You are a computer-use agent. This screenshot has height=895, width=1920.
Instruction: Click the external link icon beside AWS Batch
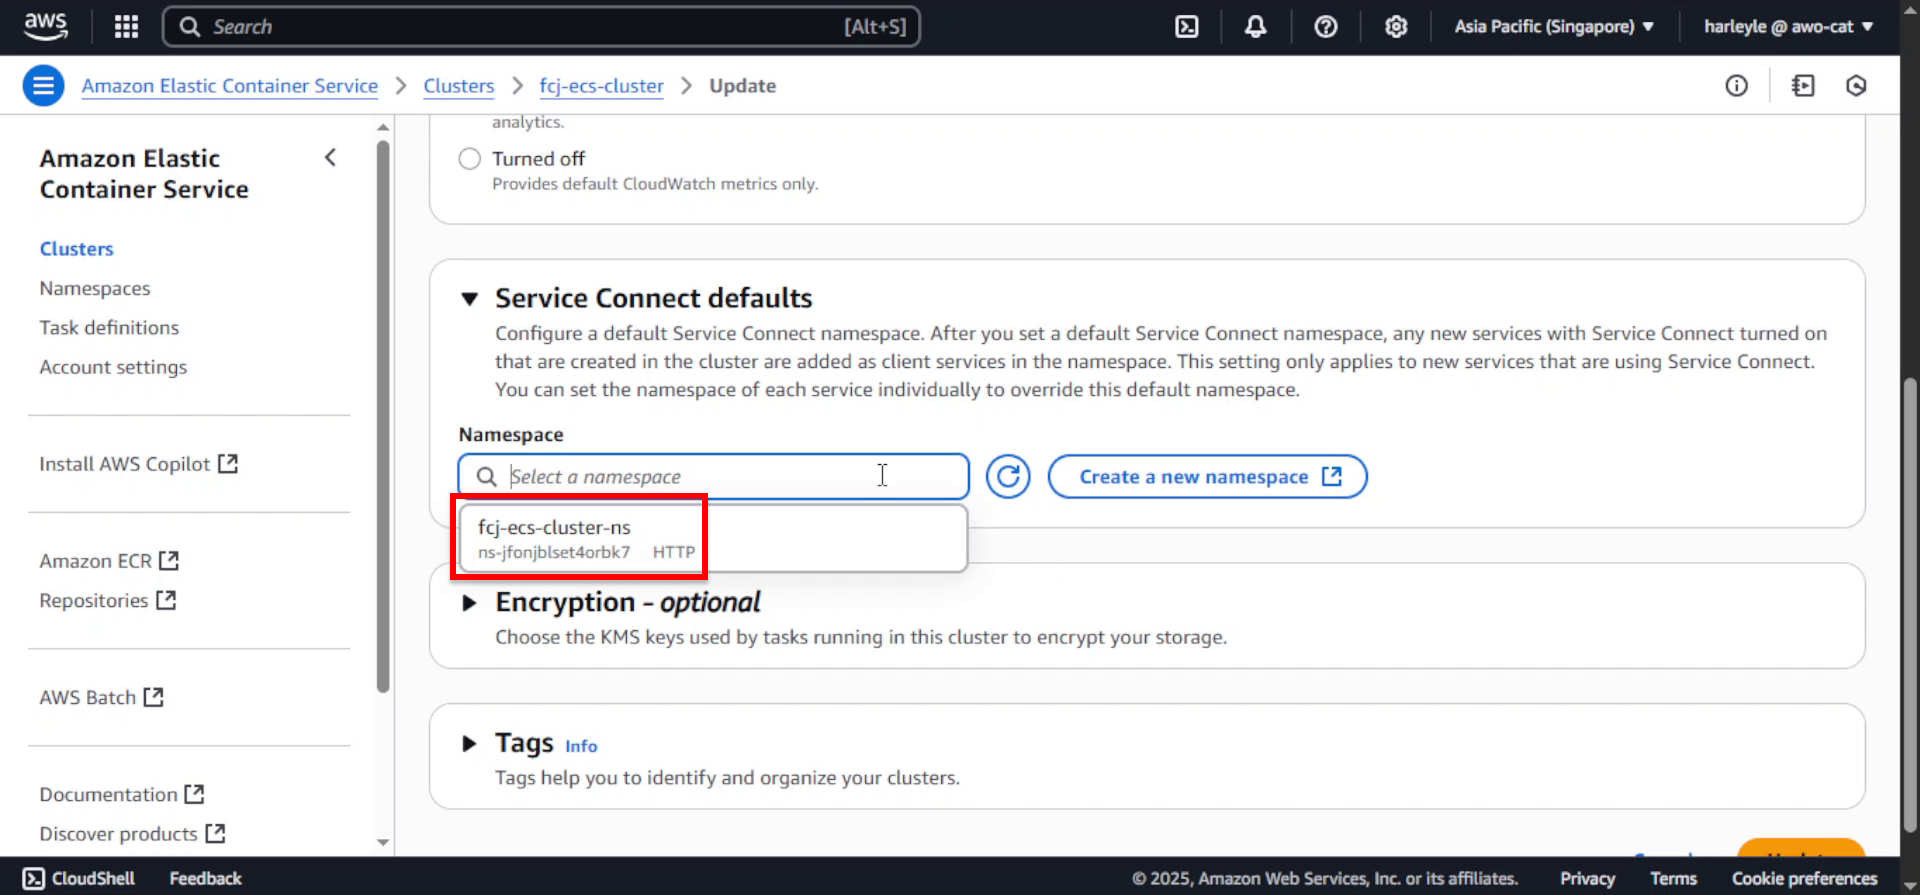(153, 697)
